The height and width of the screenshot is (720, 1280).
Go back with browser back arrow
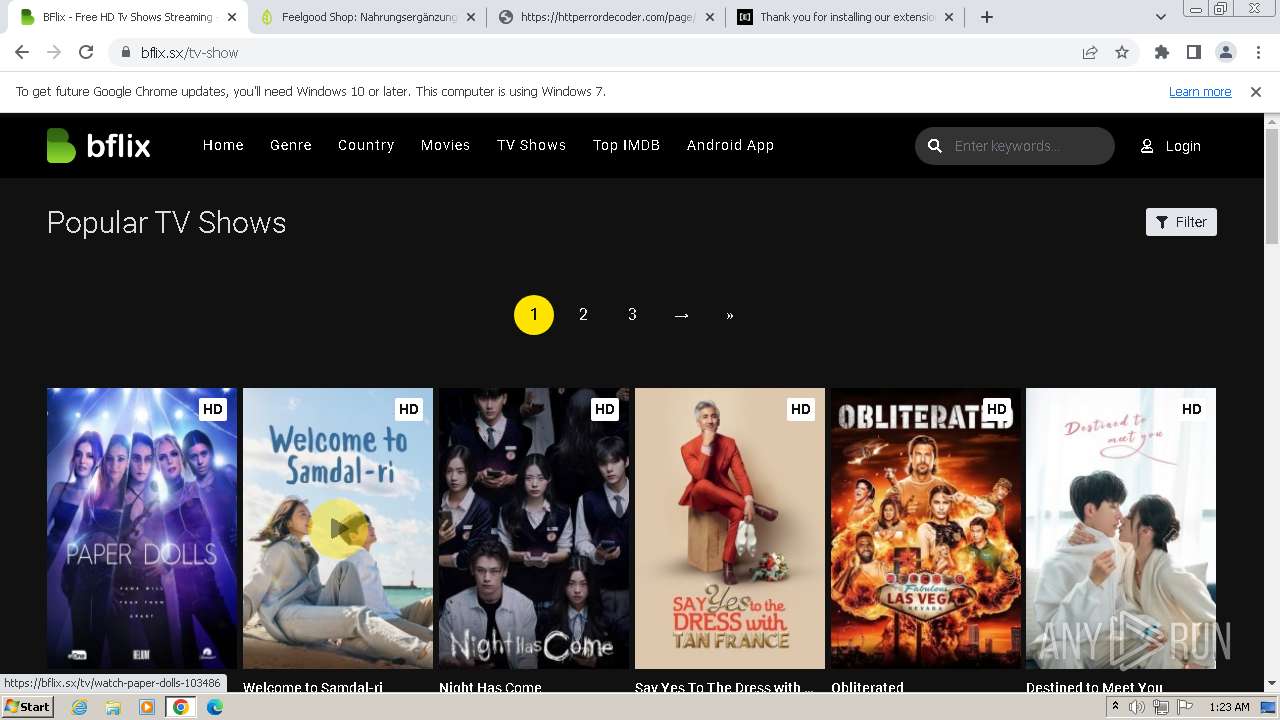[x=22, y=52]
